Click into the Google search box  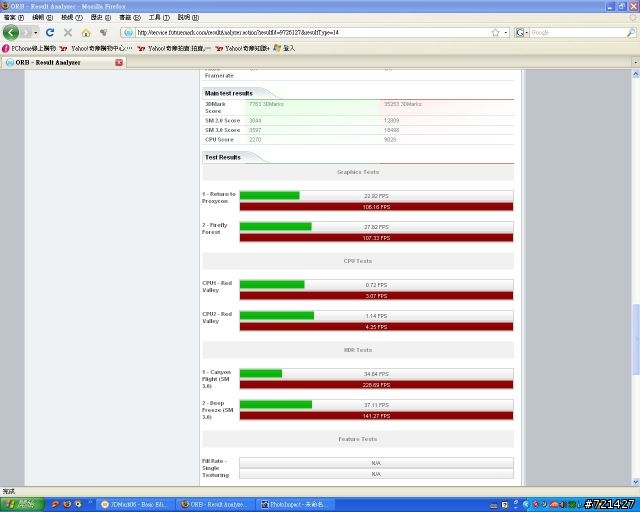point(578,32)
